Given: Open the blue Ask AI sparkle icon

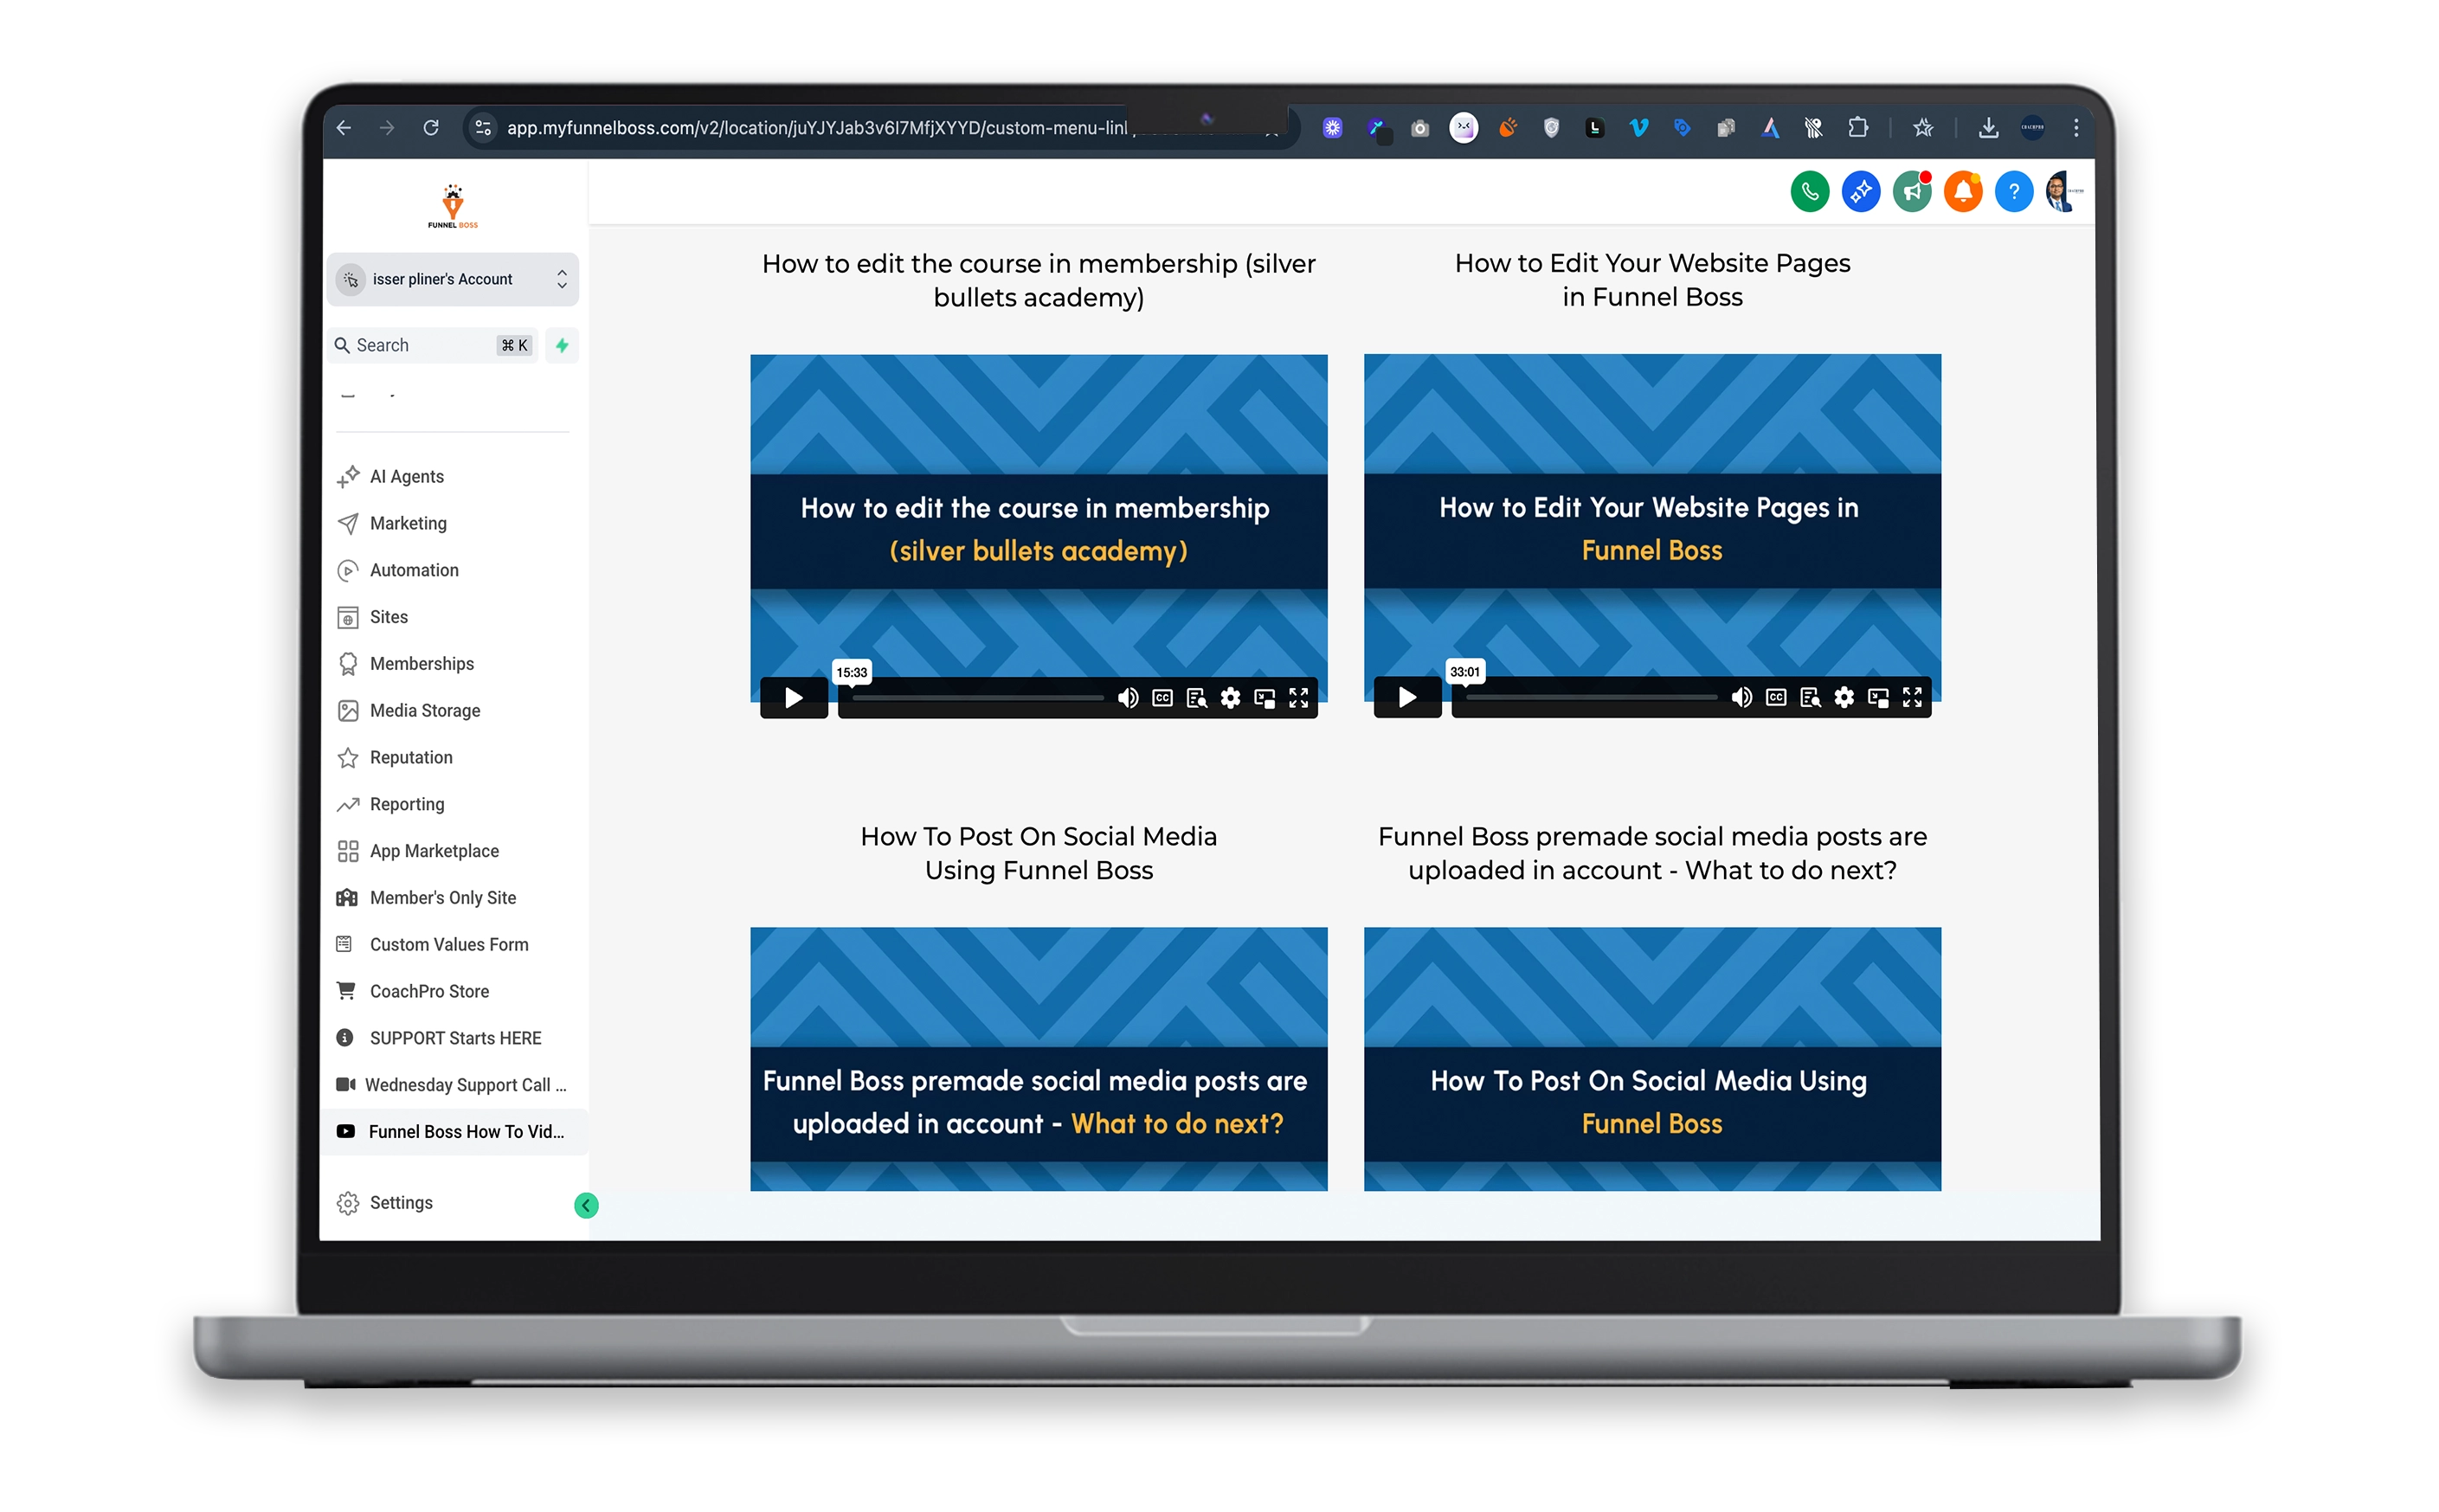Looking at the screenshot, I should tap(1859, 191).
